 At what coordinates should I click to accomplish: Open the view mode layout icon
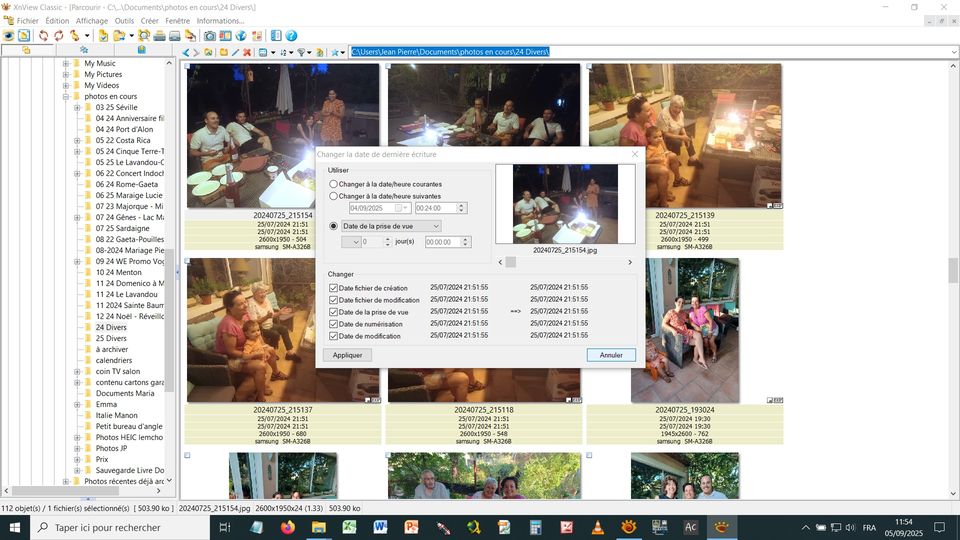pos(263,53)
